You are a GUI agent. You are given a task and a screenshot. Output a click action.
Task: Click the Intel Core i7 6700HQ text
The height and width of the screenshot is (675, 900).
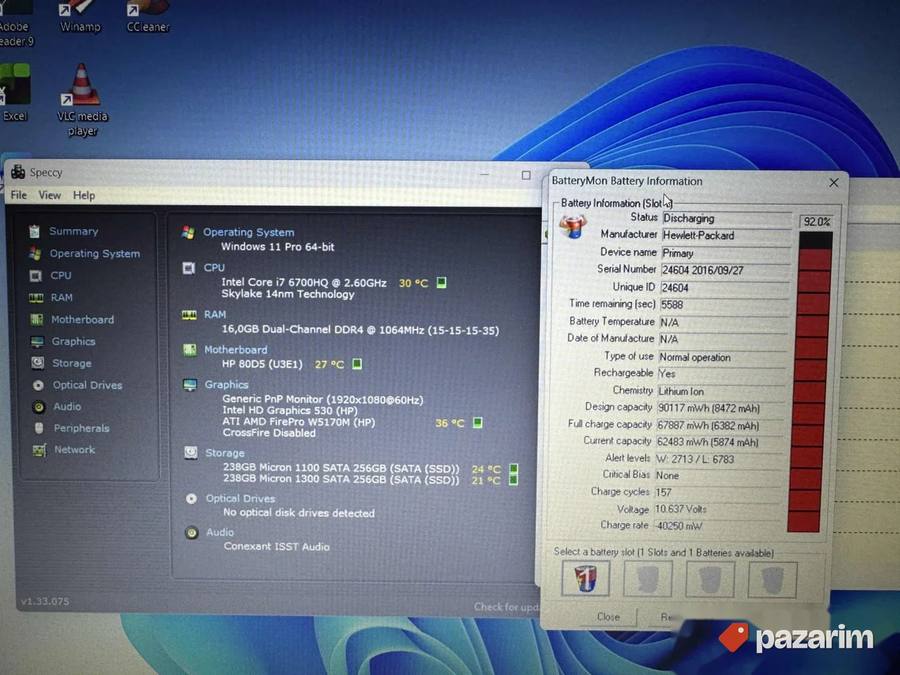pyautogui.click(x=304, y=282)
